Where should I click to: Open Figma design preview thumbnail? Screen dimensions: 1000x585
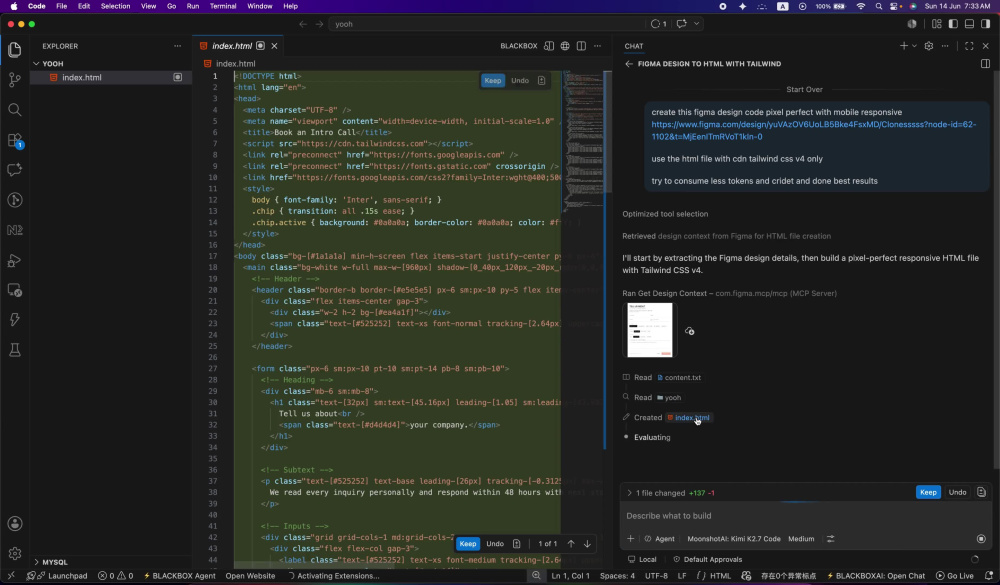coord(649,330)
